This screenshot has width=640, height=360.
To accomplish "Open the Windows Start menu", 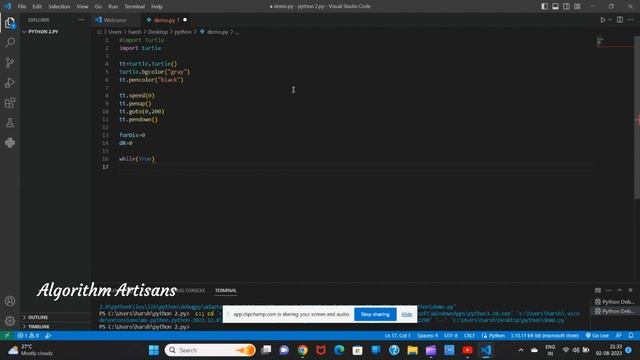I will tap(154, 350).
